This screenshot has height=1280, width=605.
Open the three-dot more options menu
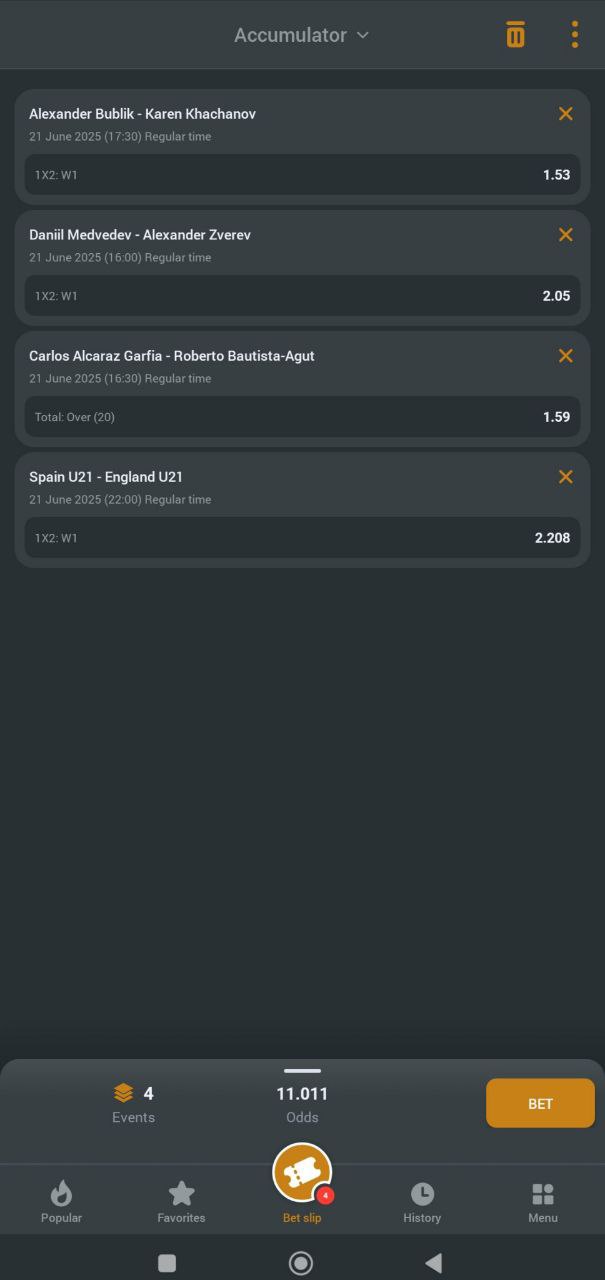[575, 35]
